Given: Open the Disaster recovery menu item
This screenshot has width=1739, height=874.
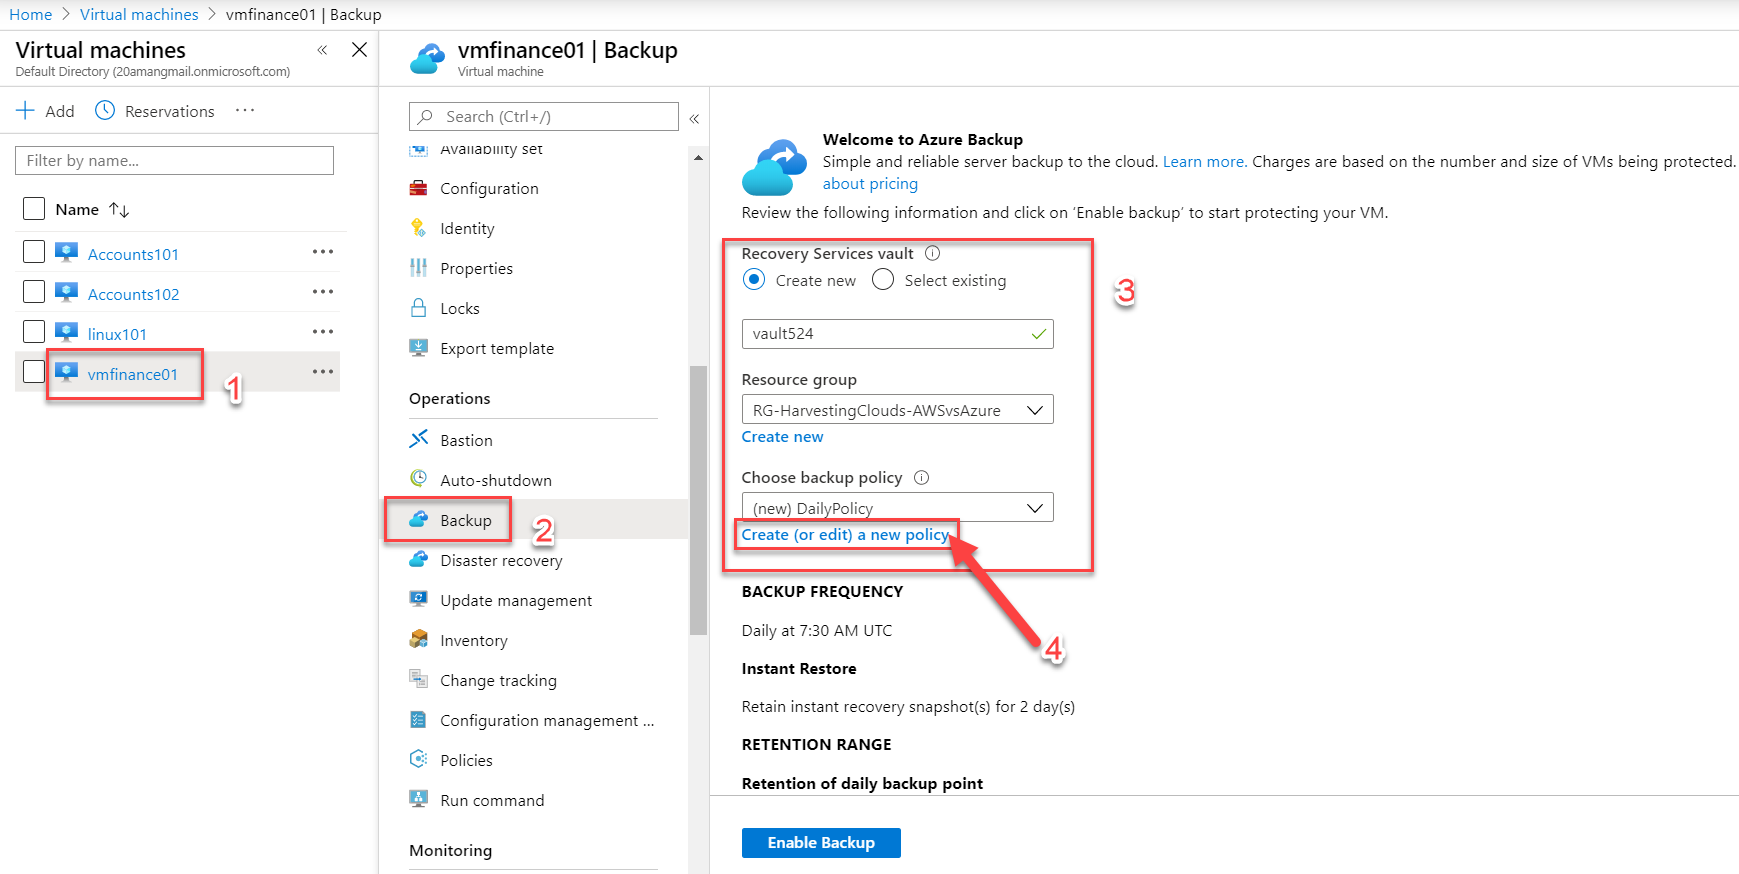Looking at the screenshot, I should tap(501, 560).
